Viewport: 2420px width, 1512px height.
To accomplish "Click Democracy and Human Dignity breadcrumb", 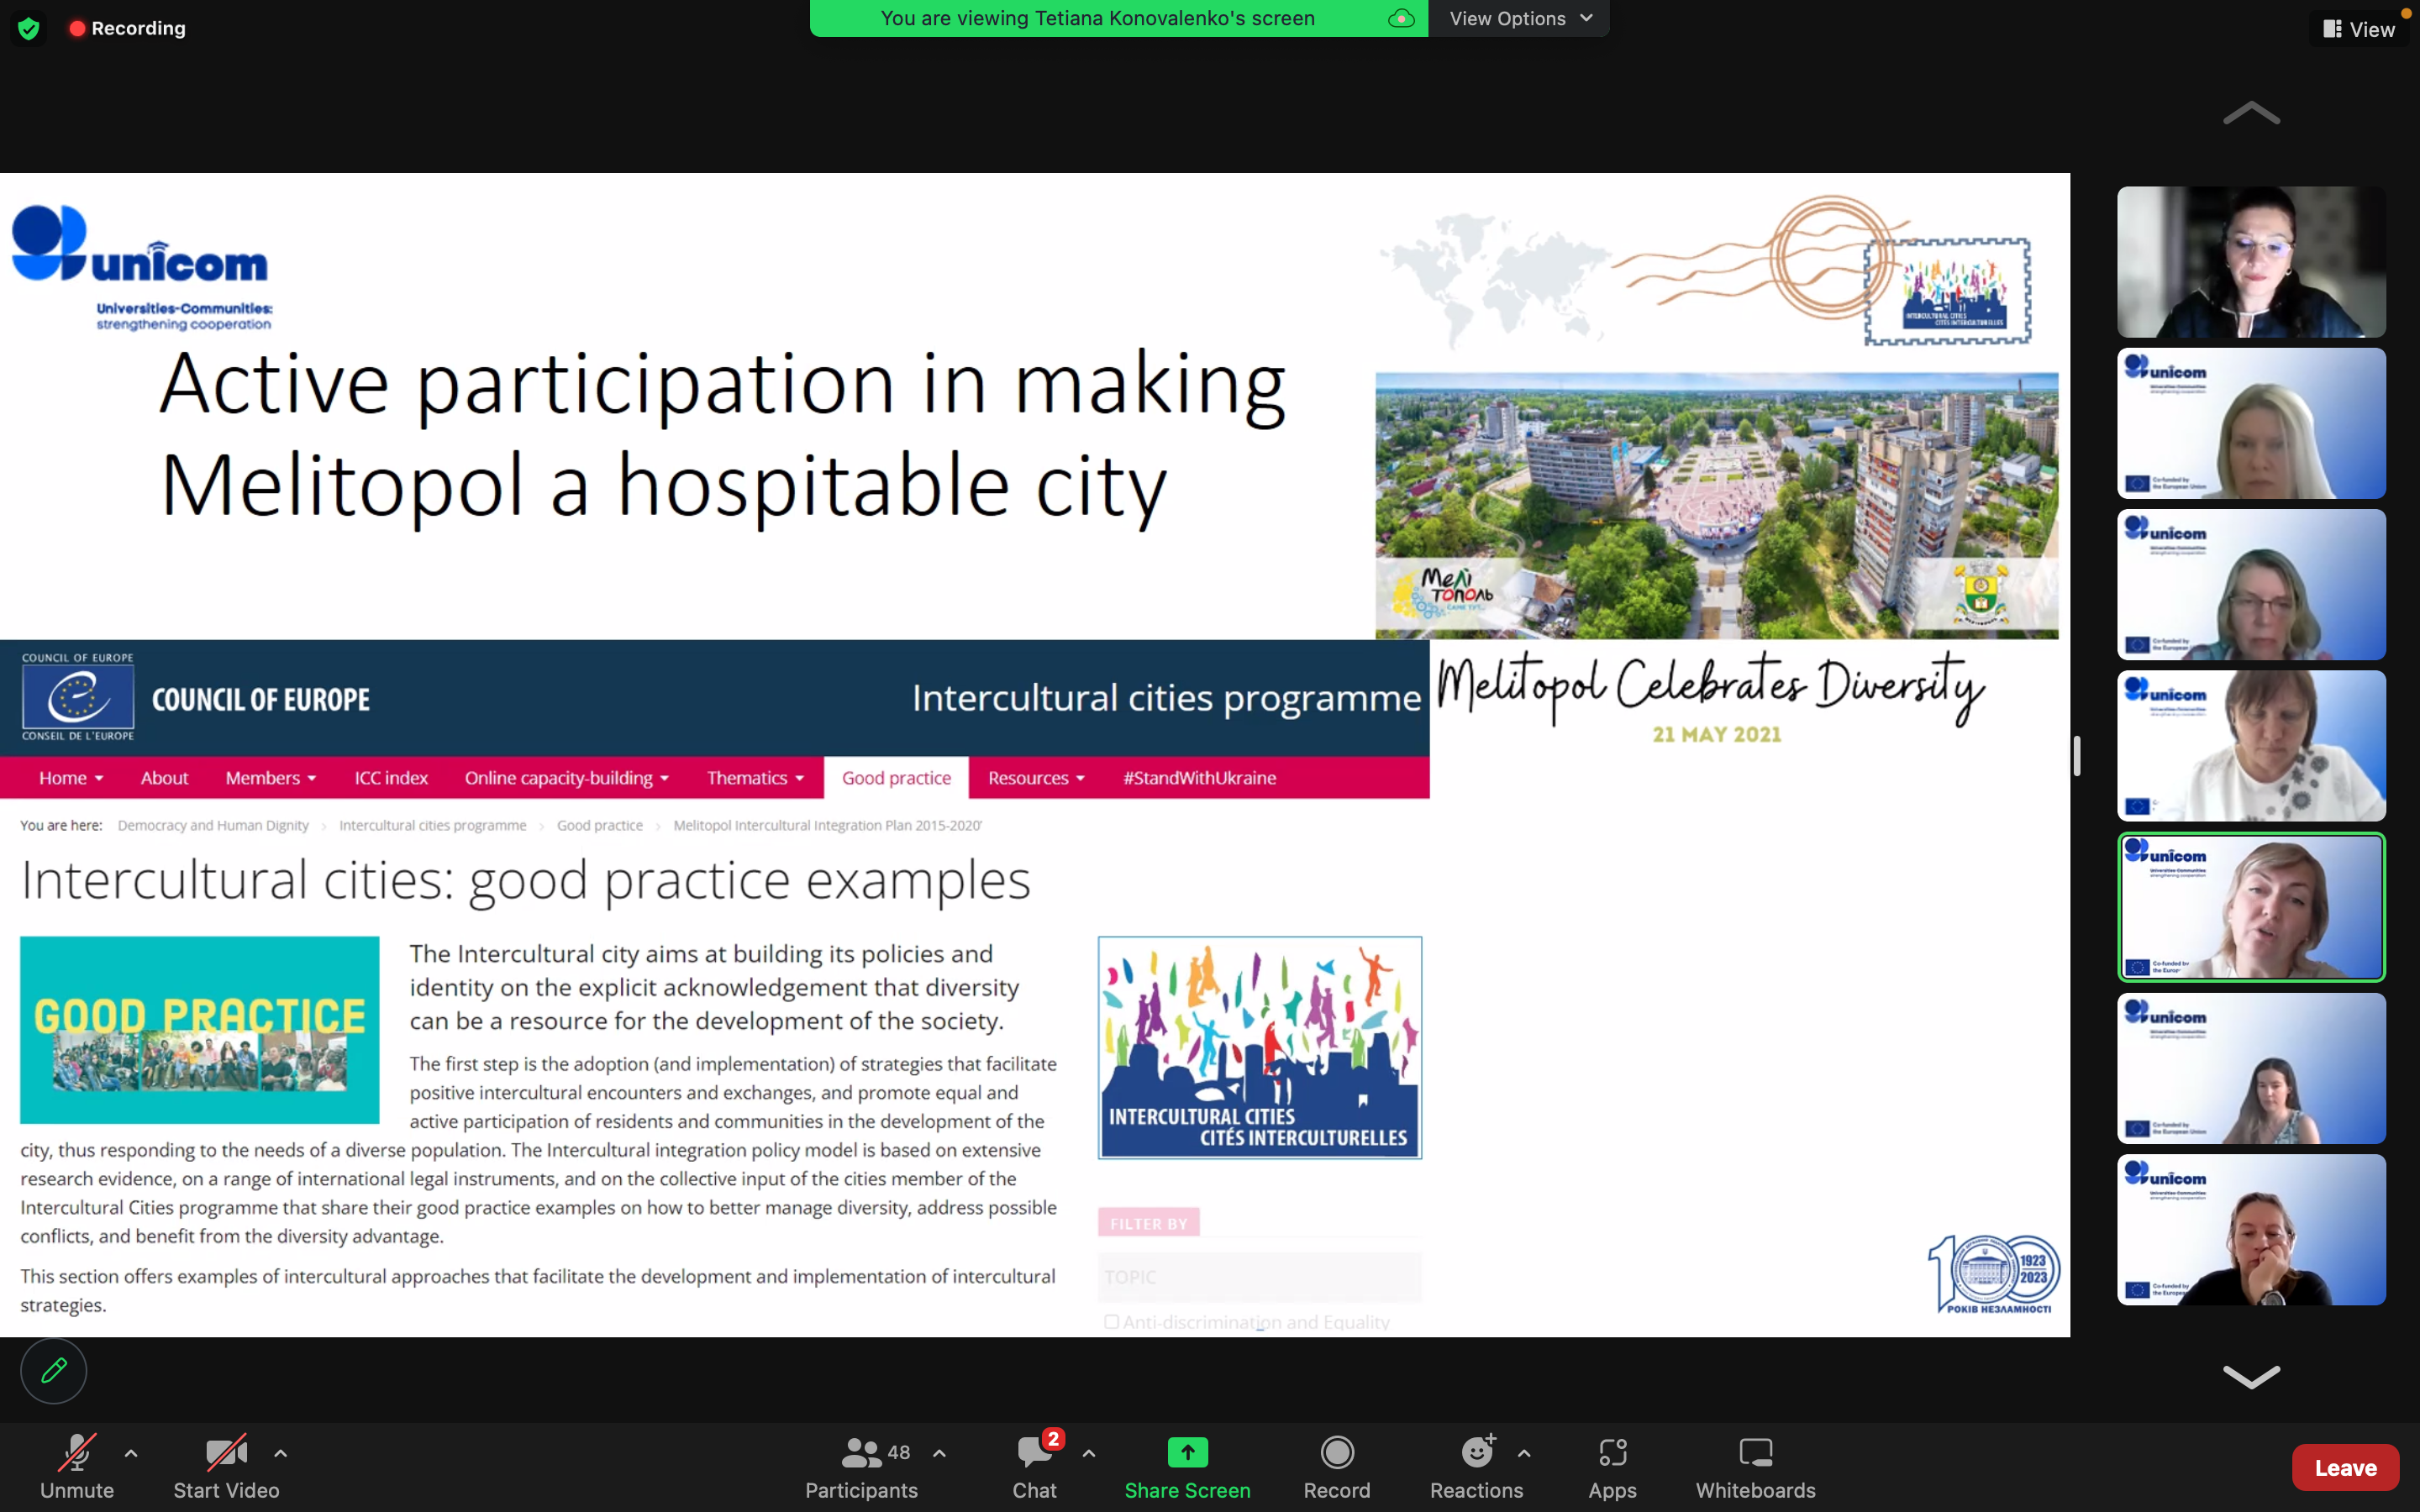I will click(x=213, y=825).
